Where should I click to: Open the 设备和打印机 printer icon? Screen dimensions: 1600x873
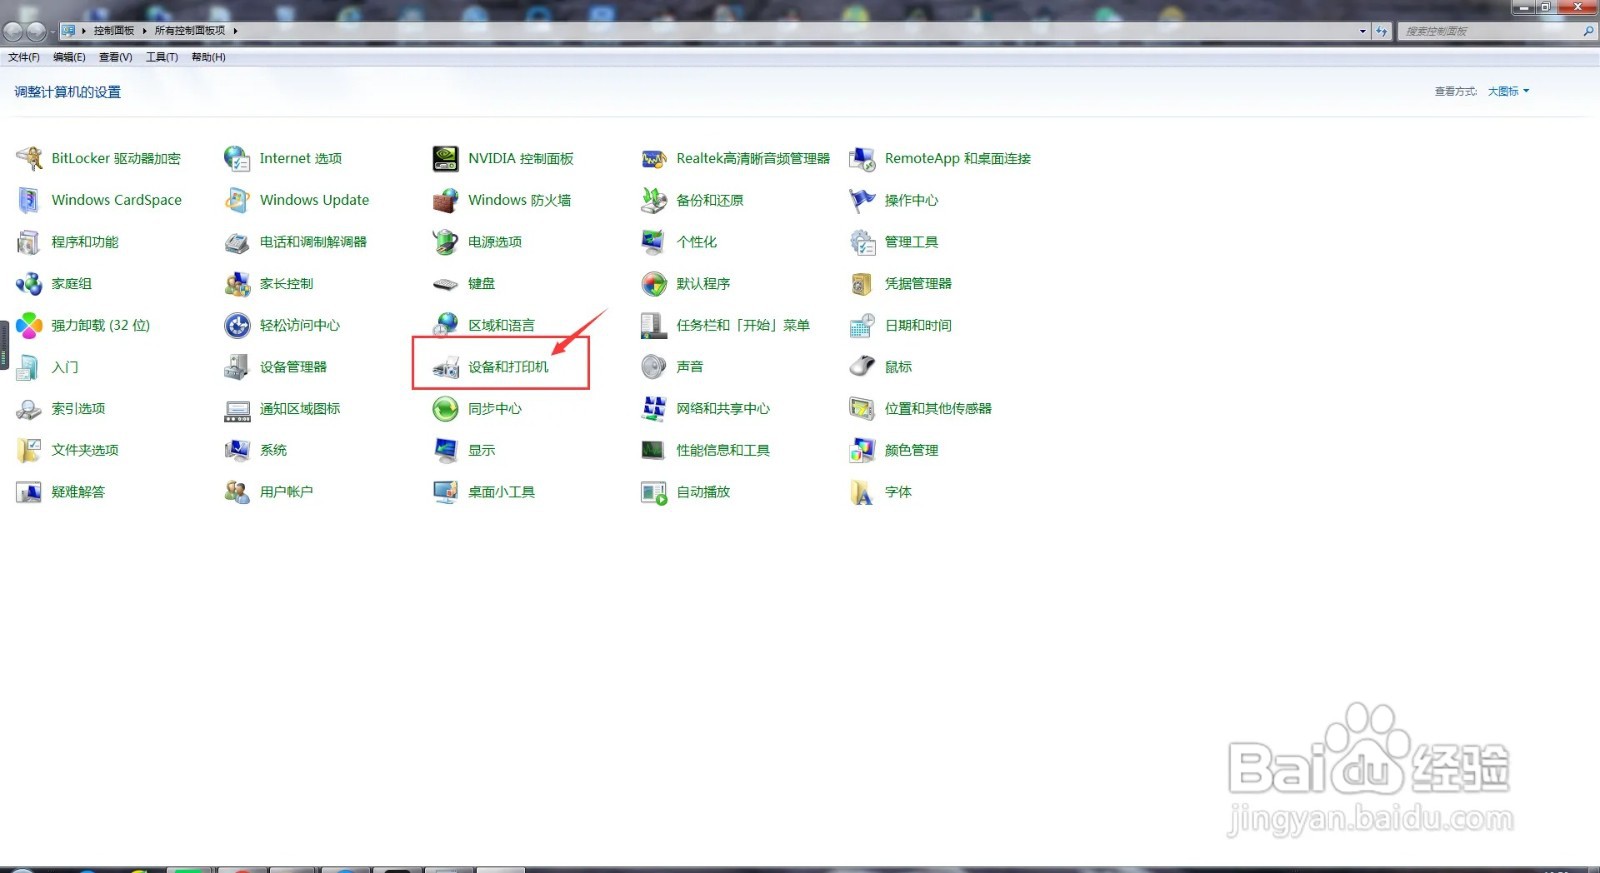pyautogui.click(x=445, y=367)
